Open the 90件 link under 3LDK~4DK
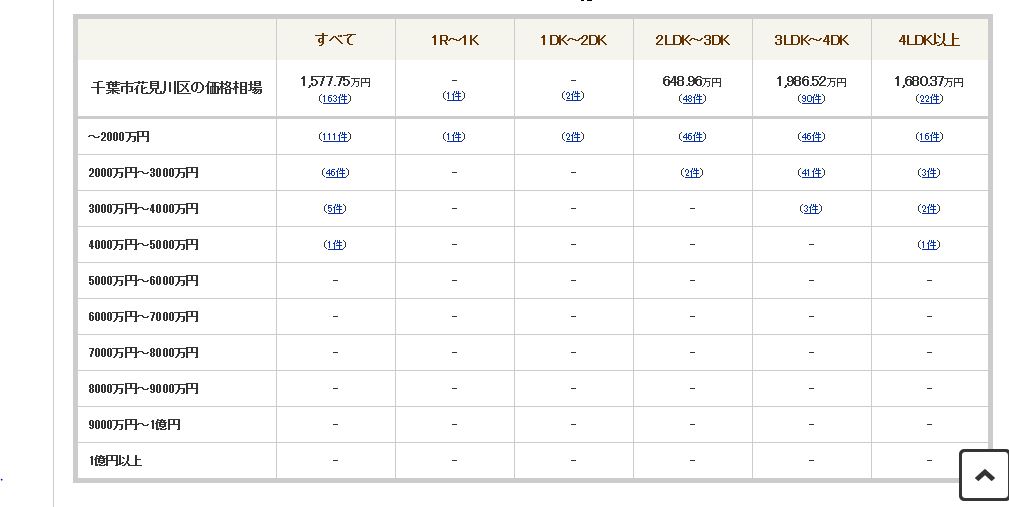1009x507 pixels. [811, 98]
